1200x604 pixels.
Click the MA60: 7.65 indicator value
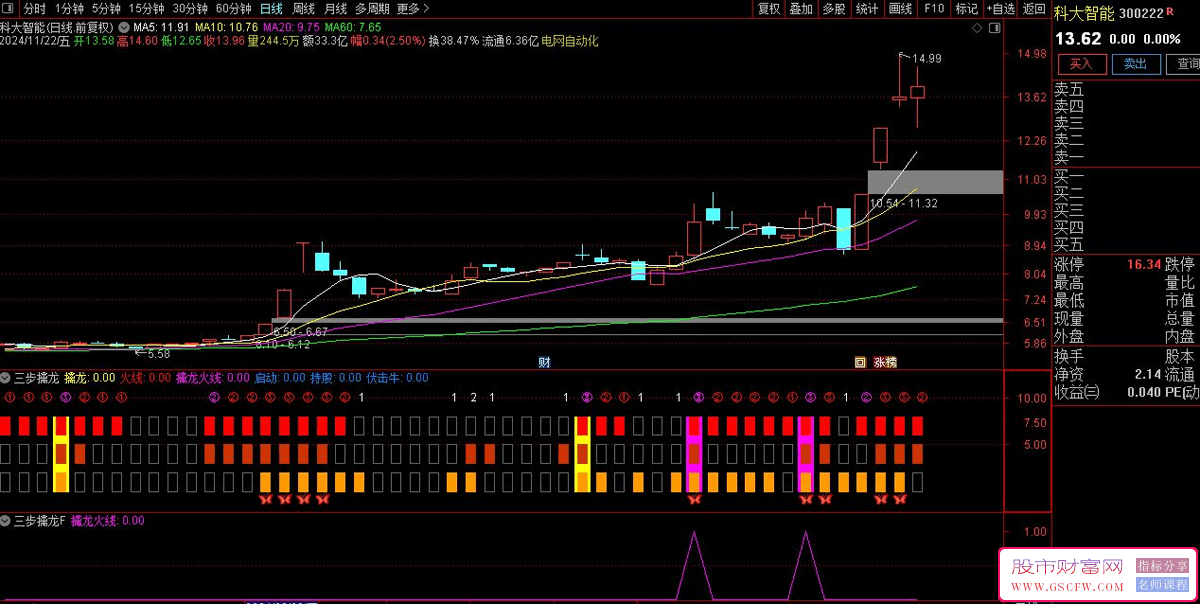(353, 27)
